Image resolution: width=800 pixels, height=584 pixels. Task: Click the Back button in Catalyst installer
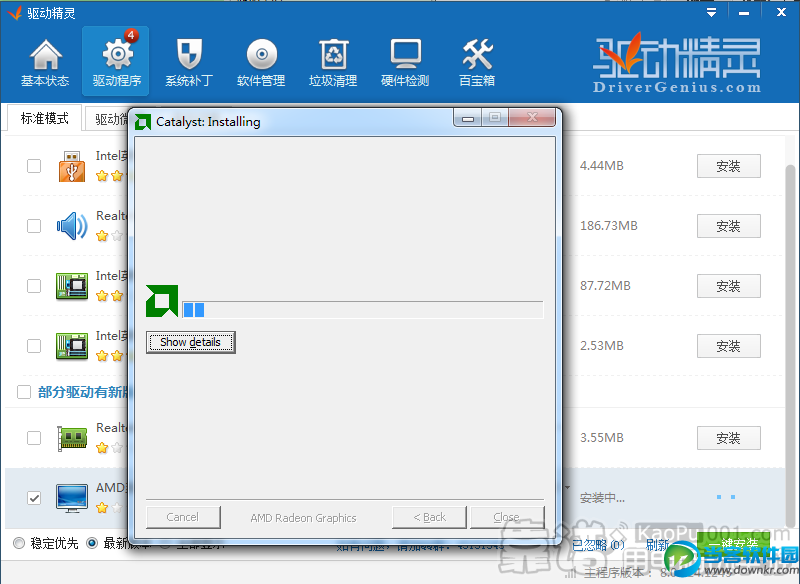[429, 517]
